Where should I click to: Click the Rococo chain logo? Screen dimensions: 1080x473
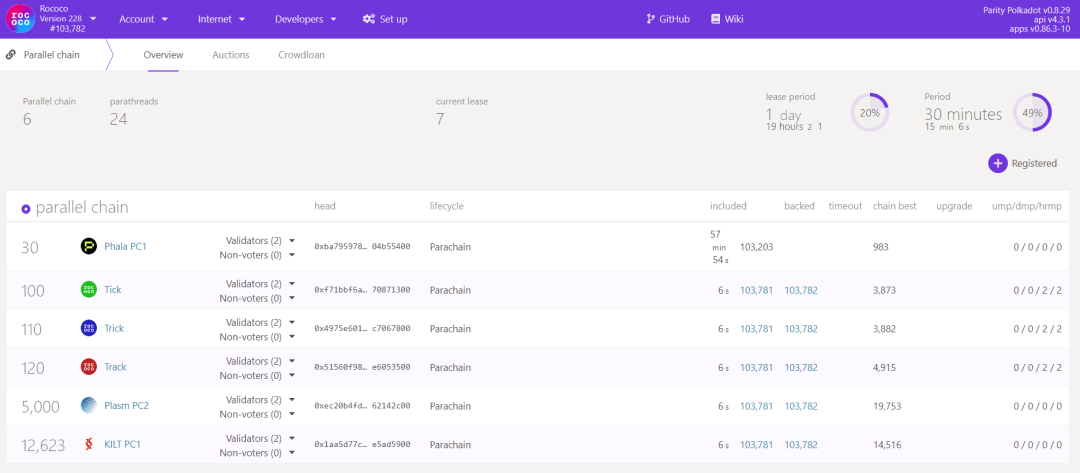pyautogui.click(x=20, y=19)
